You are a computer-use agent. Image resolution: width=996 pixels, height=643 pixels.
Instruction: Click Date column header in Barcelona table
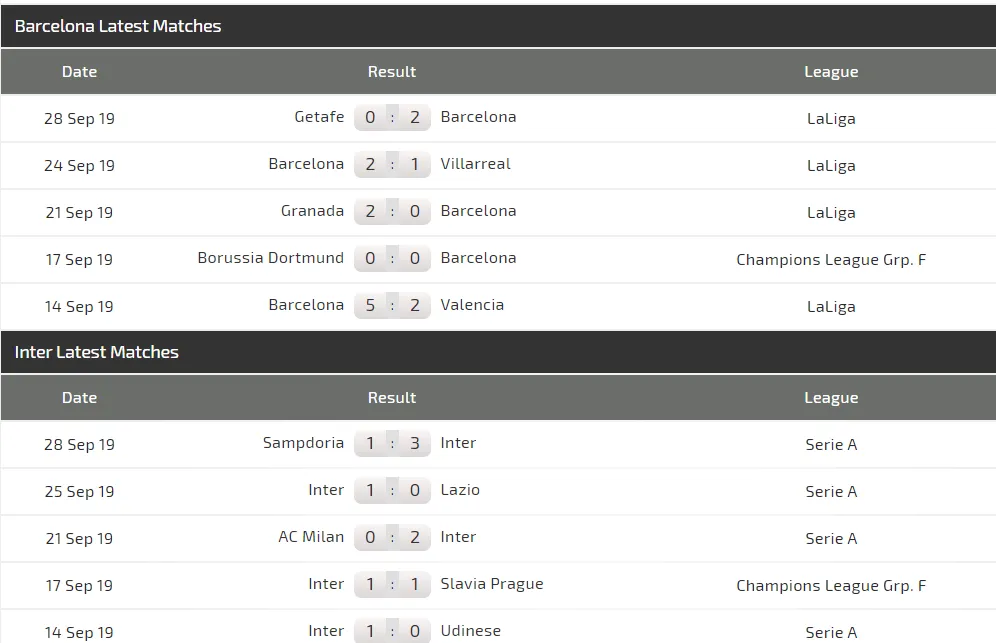[80, 72]
